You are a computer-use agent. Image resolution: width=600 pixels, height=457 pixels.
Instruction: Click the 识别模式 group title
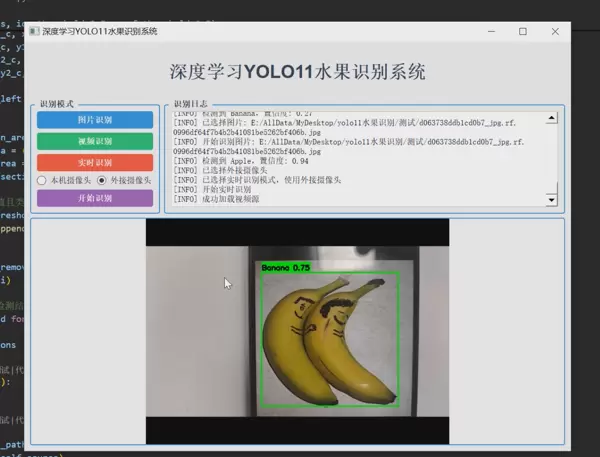point(58,104)
